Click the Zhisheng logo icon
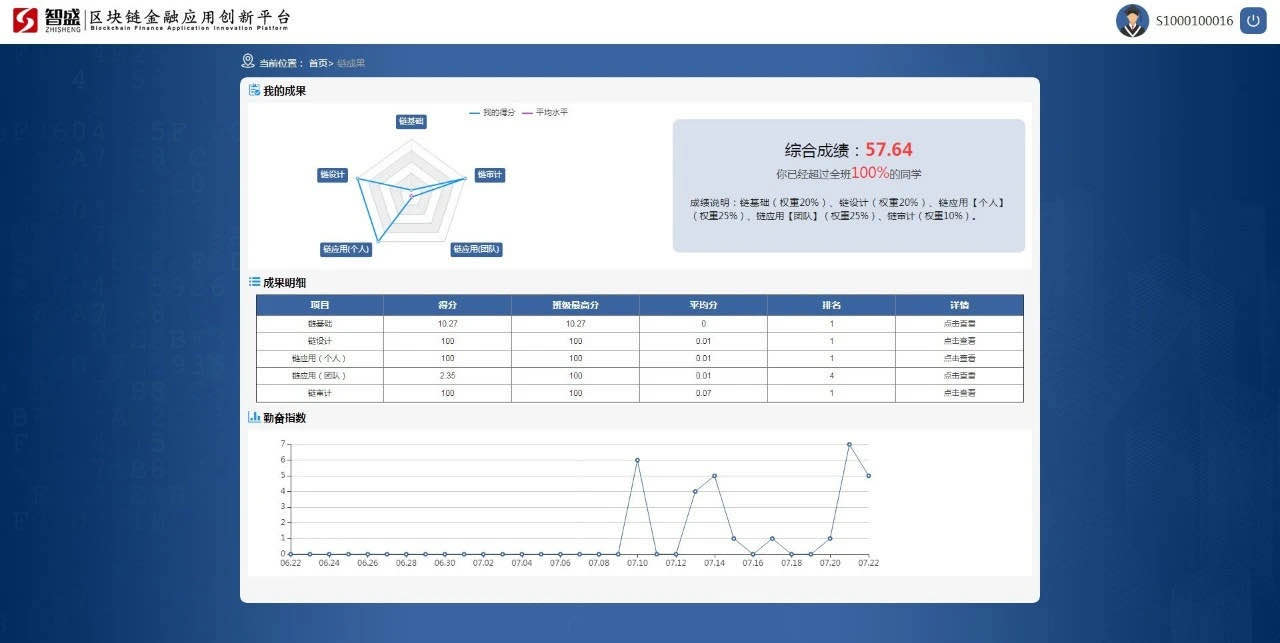1280x643 pixels. 25,20
